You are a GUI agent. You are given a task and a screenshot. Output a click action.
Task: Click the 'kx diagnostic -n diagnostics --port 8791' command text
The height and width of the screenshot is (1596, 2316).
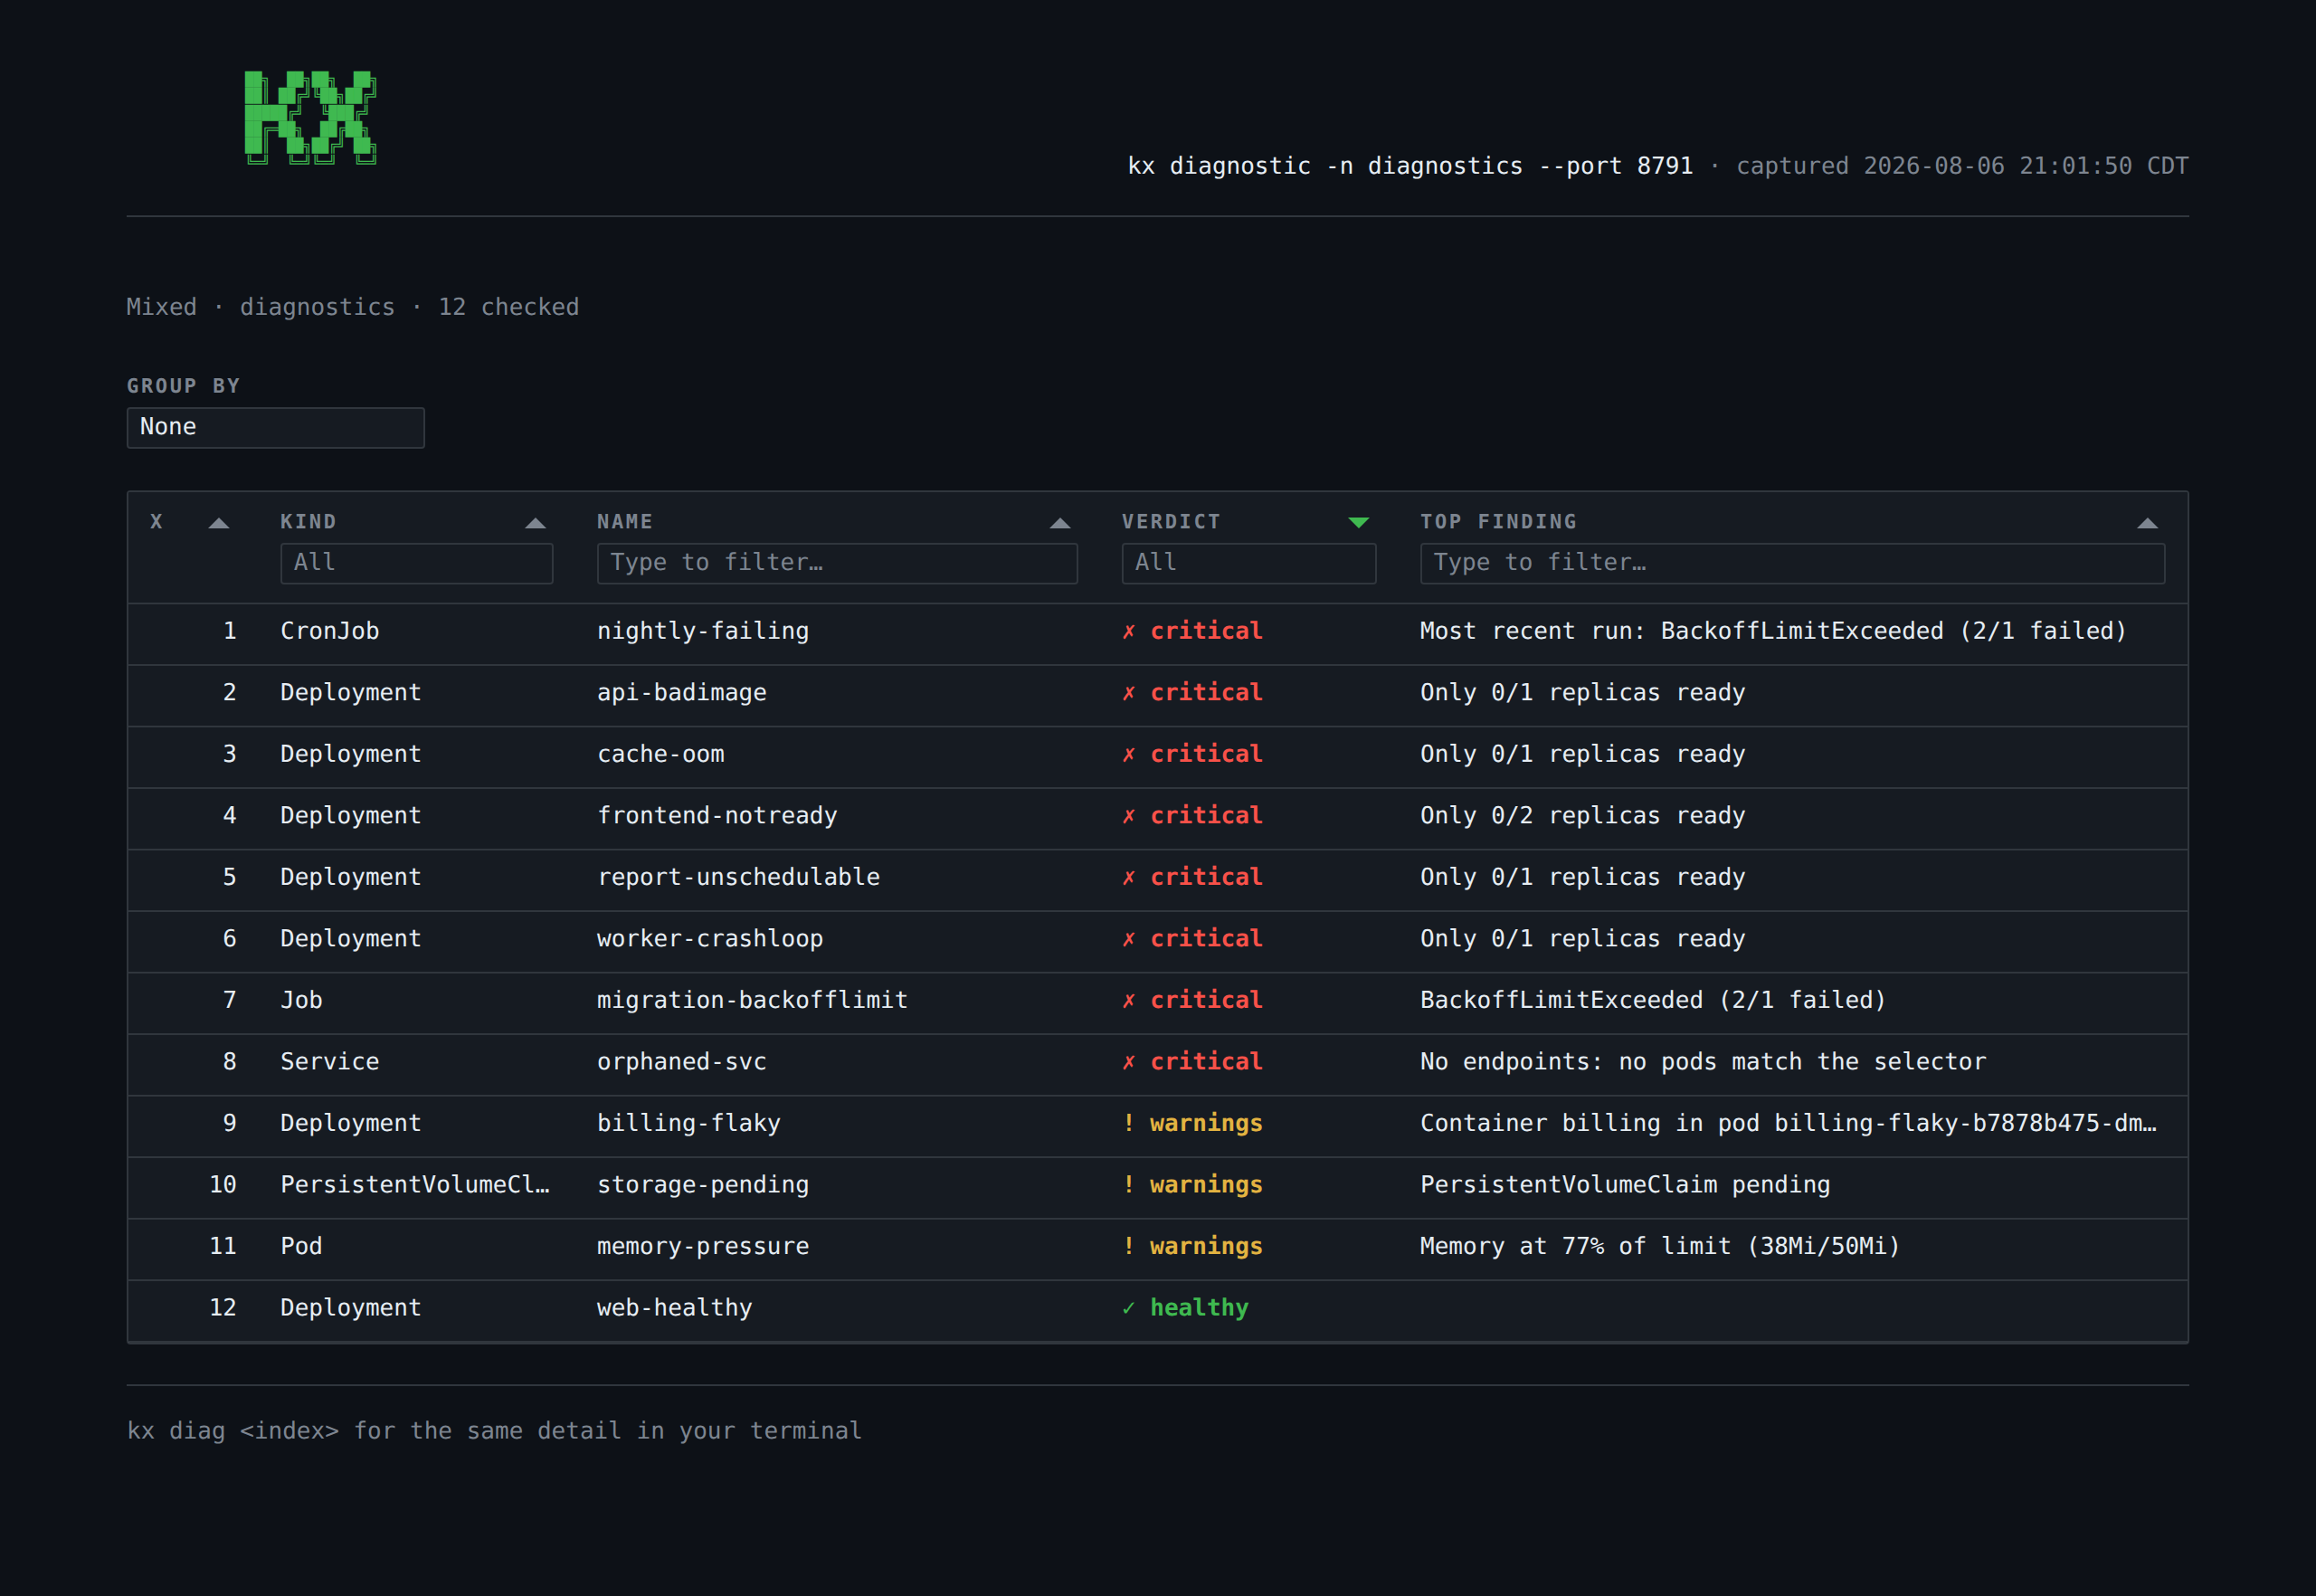[x=1410, y=166]
